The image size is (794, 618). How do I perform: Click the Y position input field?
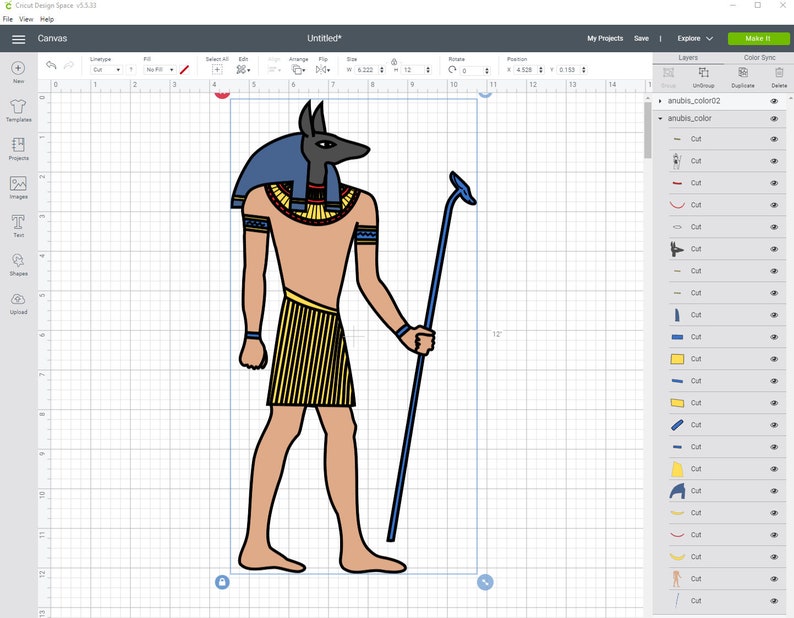coord(569,70)
